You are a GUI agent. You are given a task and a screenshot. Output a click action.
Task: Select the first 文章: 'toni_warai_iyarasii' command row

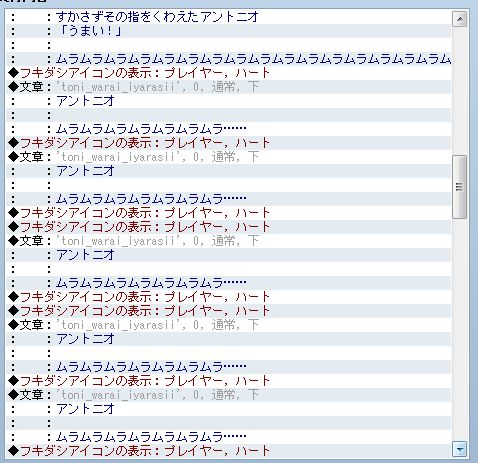tap(229, 87)
